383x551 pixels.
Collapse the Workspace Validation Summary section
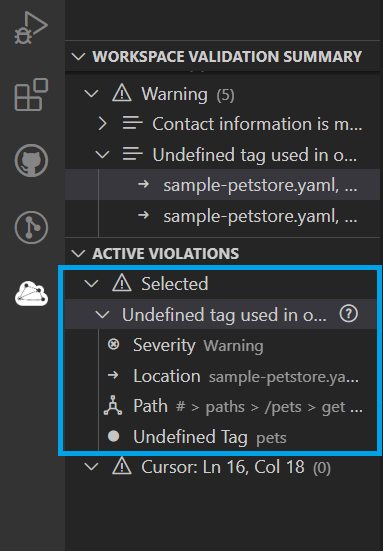(78, 57)
